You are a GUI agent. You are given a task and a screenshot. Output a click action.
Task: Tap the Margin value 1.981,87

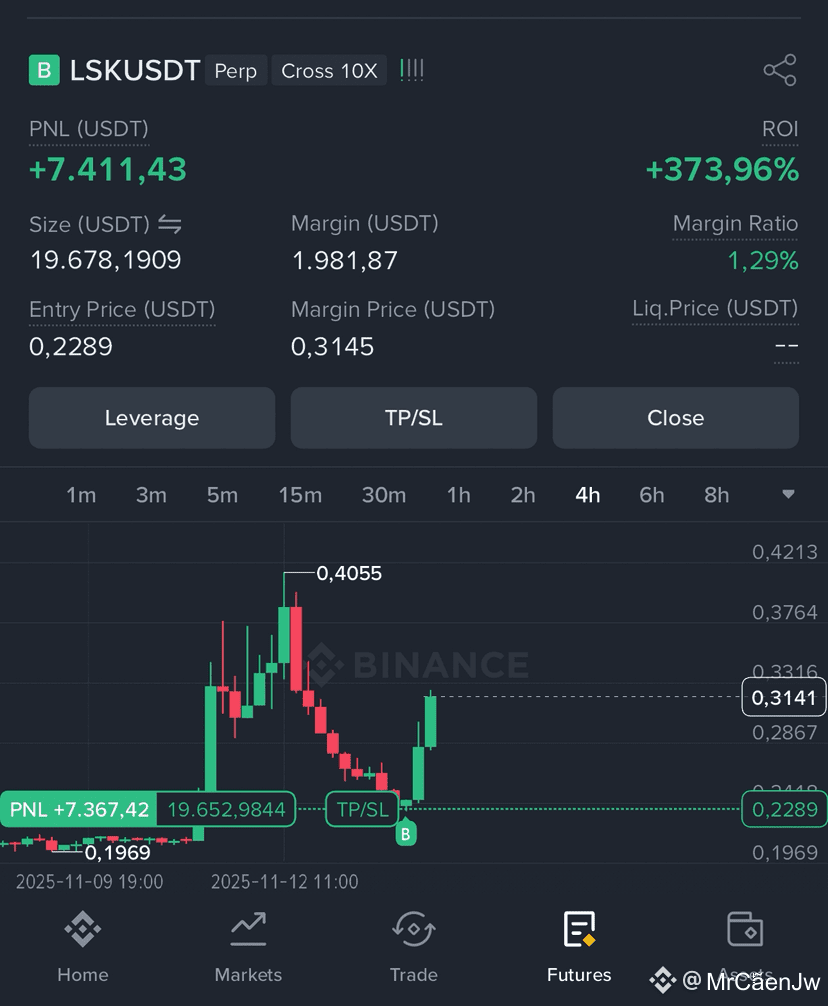click(x=344, y=260)
